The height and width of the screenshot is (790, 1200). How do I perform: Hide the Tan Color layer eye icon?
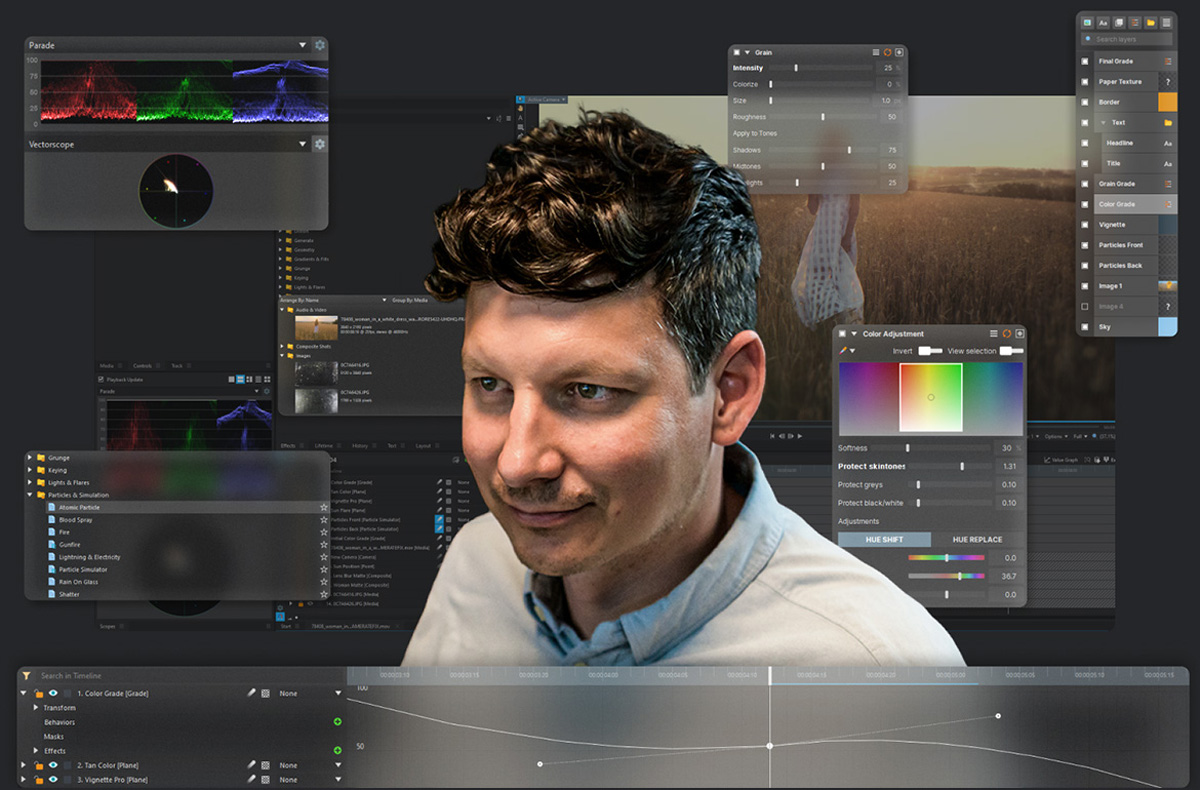pos(53,765)
